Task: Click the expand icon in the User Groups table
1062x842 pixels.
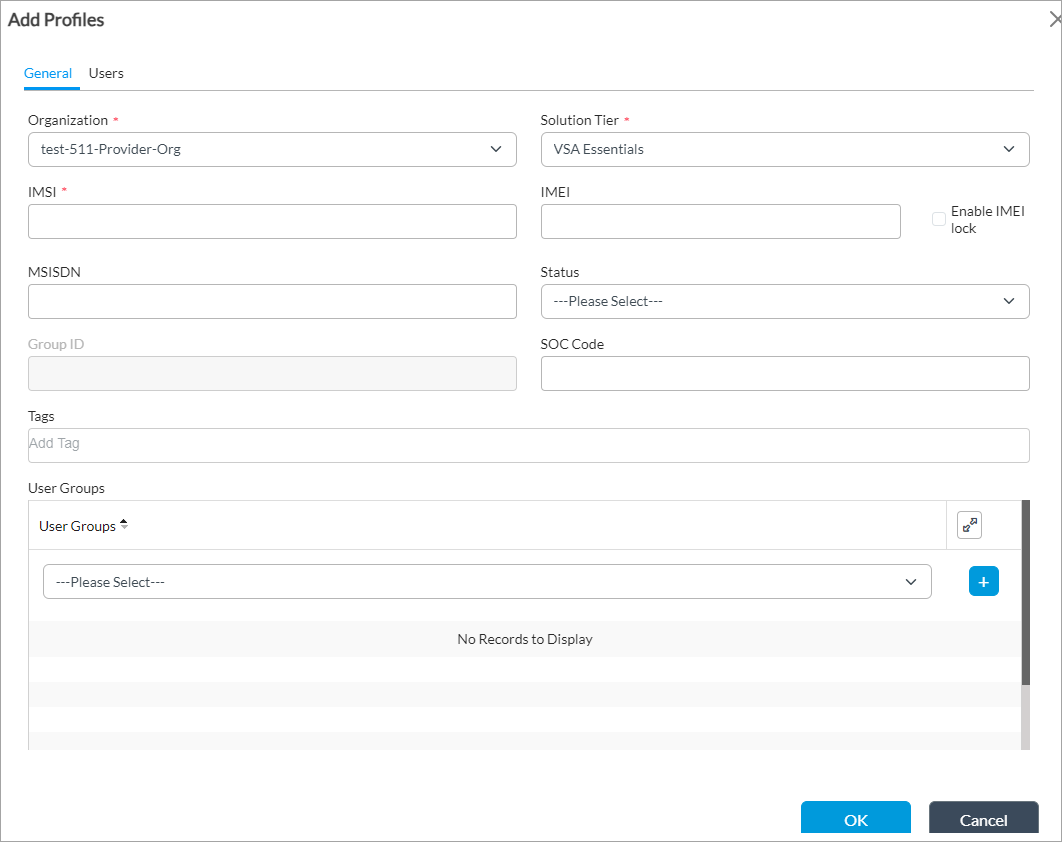Action: [968, 524]
